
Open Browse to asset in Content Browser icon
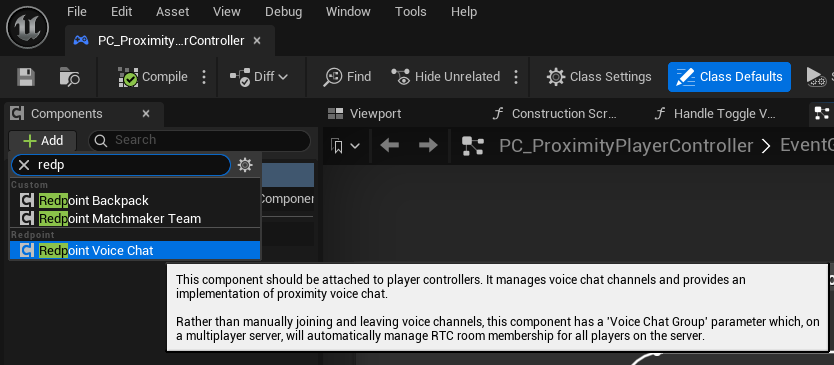click(x=70, y=77)
